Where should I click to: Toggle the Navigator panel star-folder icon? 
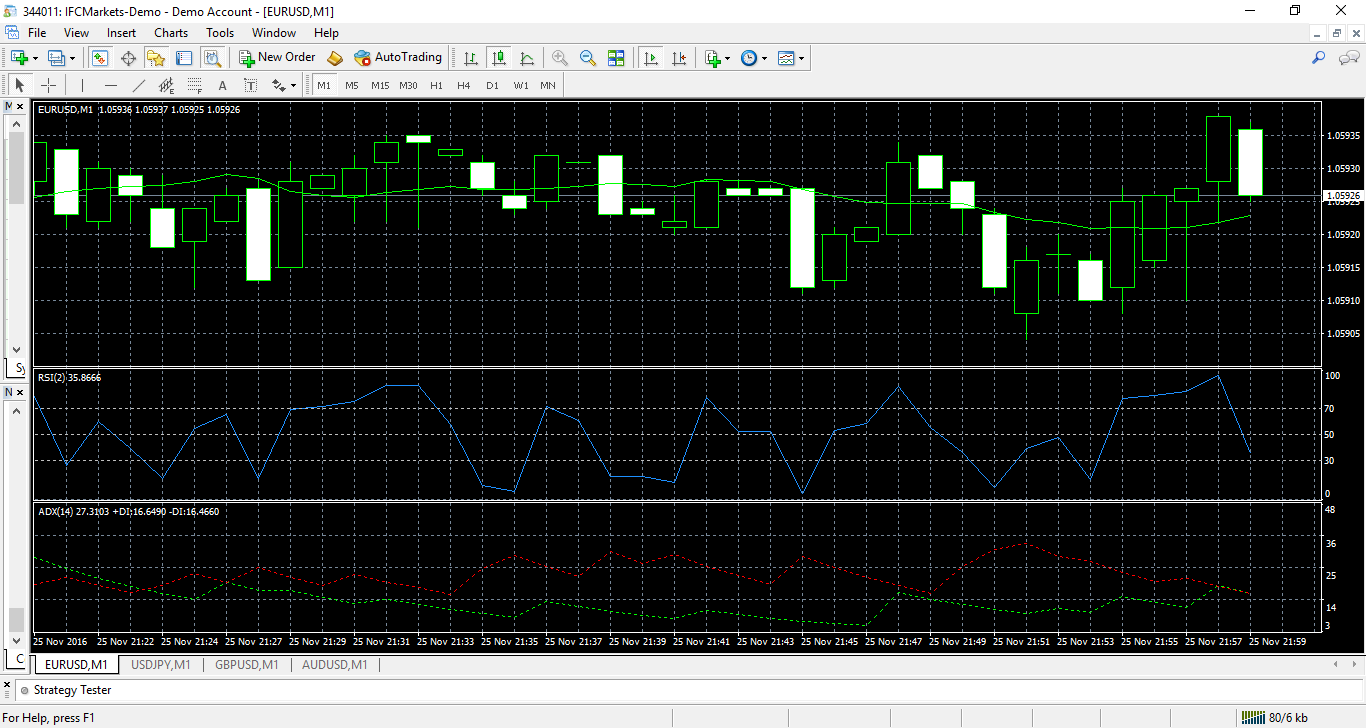coord(156,58)
